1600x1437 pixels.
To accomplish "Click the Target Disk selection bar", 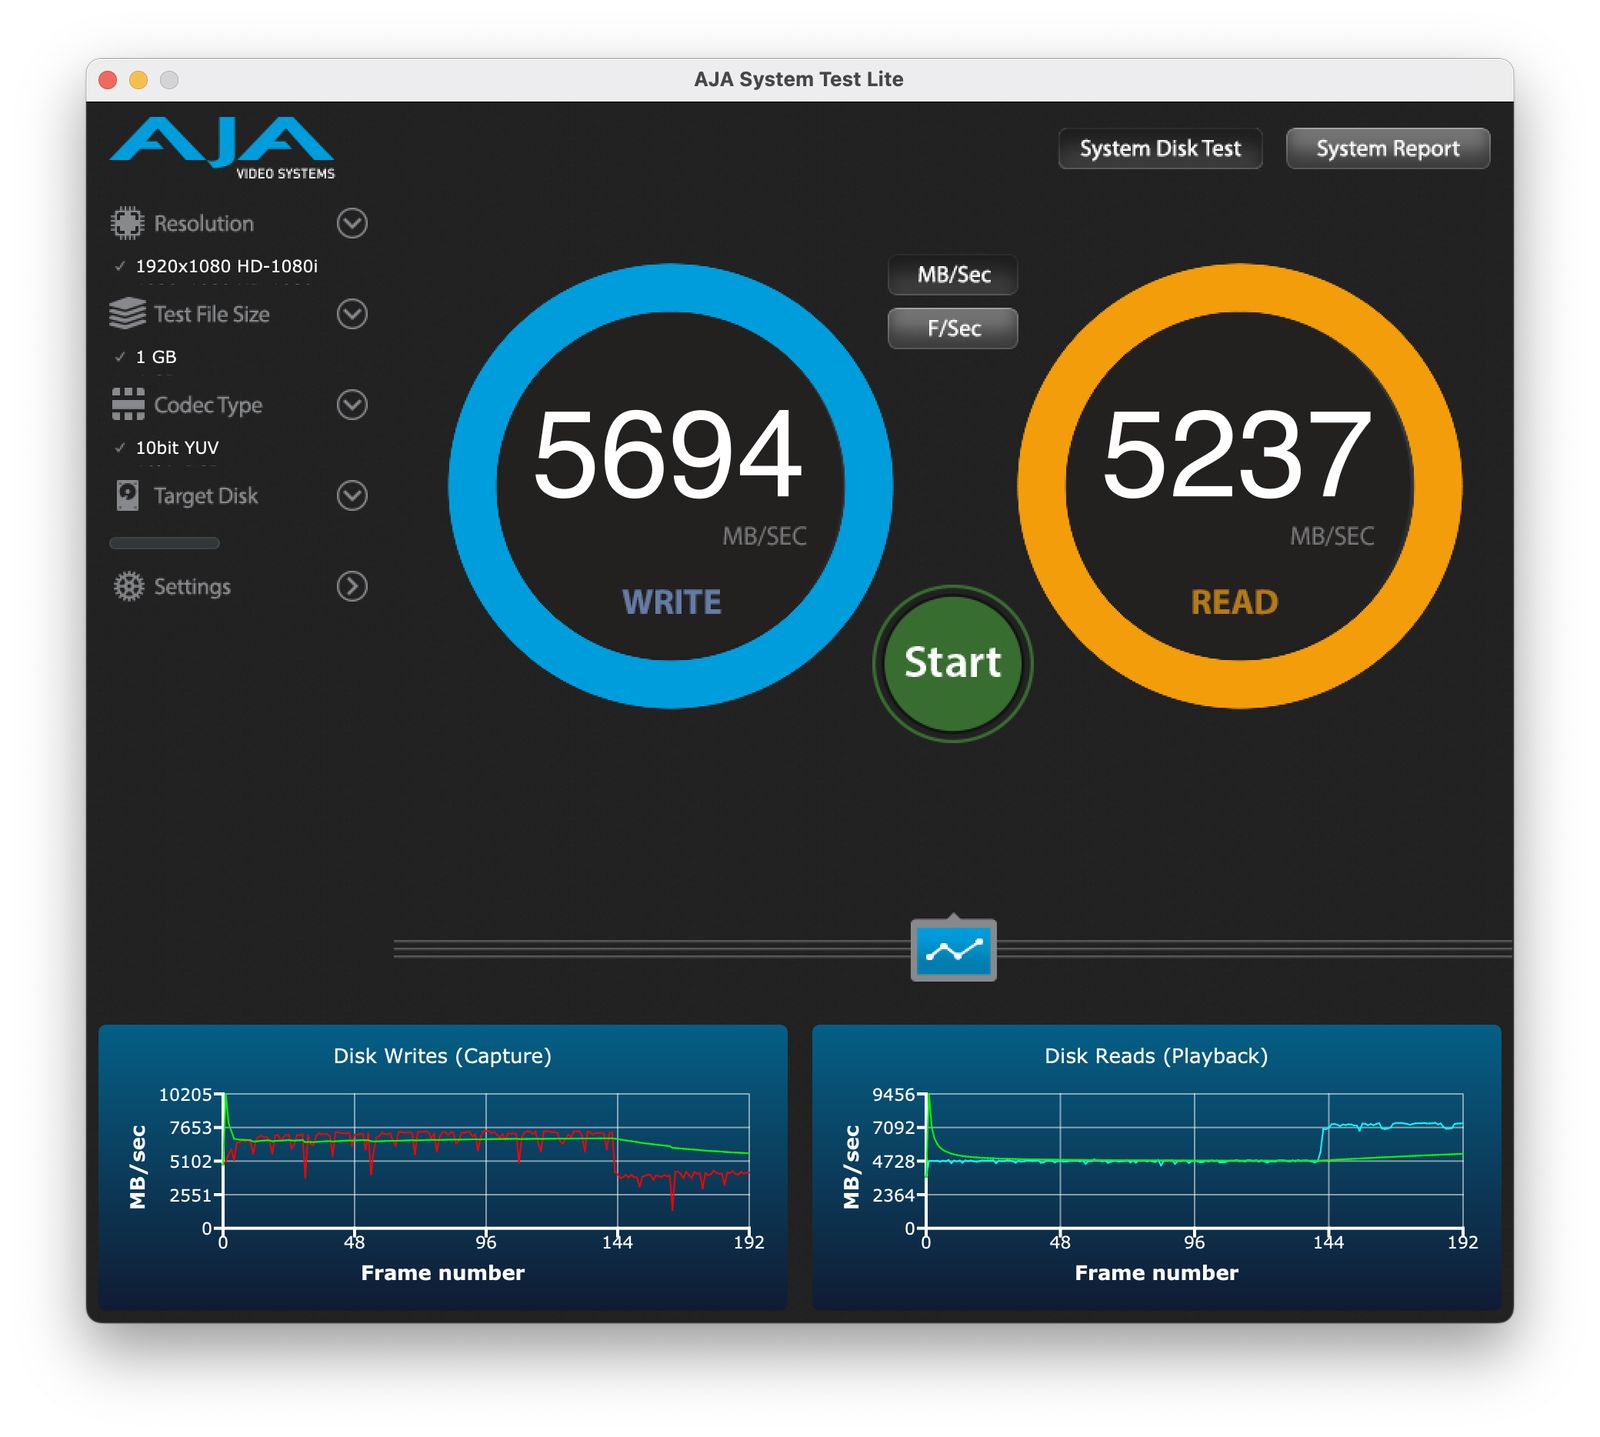I will [x=164, y=543].
